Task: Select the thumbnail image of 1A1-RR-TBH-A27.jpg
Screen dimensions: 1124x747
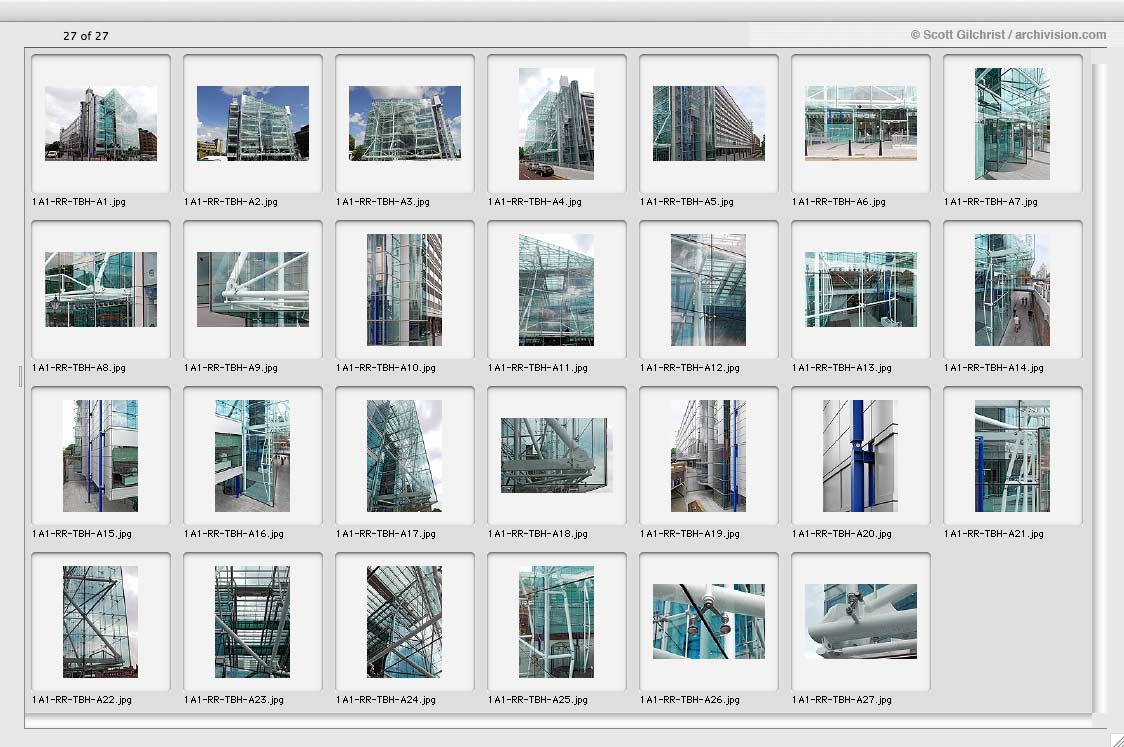Action: (x=861, y=622)
